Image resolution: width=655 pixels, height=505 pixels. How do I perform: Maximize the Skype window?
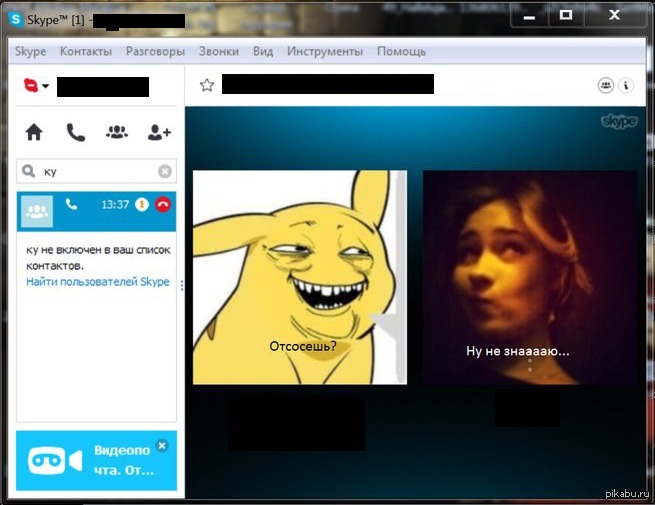(x=566, y=15)
